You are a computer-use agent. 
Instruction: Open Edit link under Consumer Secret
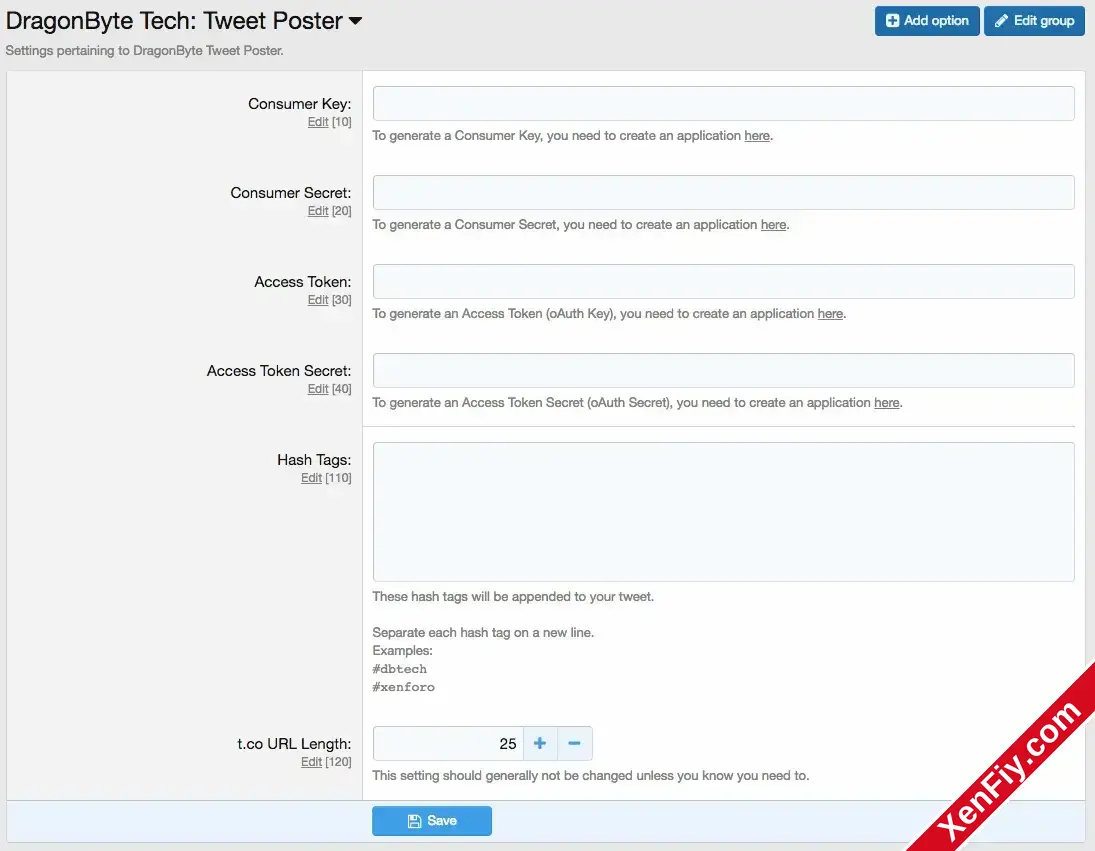(318, 211)
